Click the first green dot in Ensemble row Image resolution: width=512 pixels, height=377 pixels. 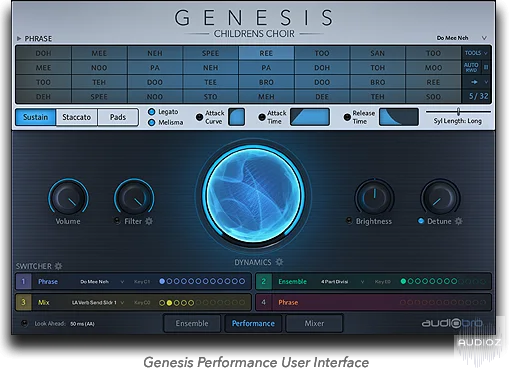point(403,281)
